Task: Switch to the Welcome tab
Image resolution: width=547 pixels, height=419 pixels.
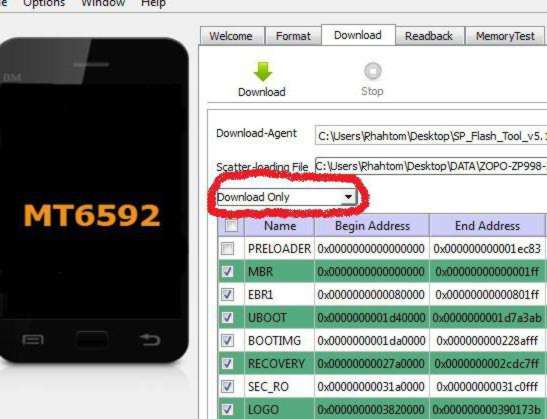Action: point(231,36)
